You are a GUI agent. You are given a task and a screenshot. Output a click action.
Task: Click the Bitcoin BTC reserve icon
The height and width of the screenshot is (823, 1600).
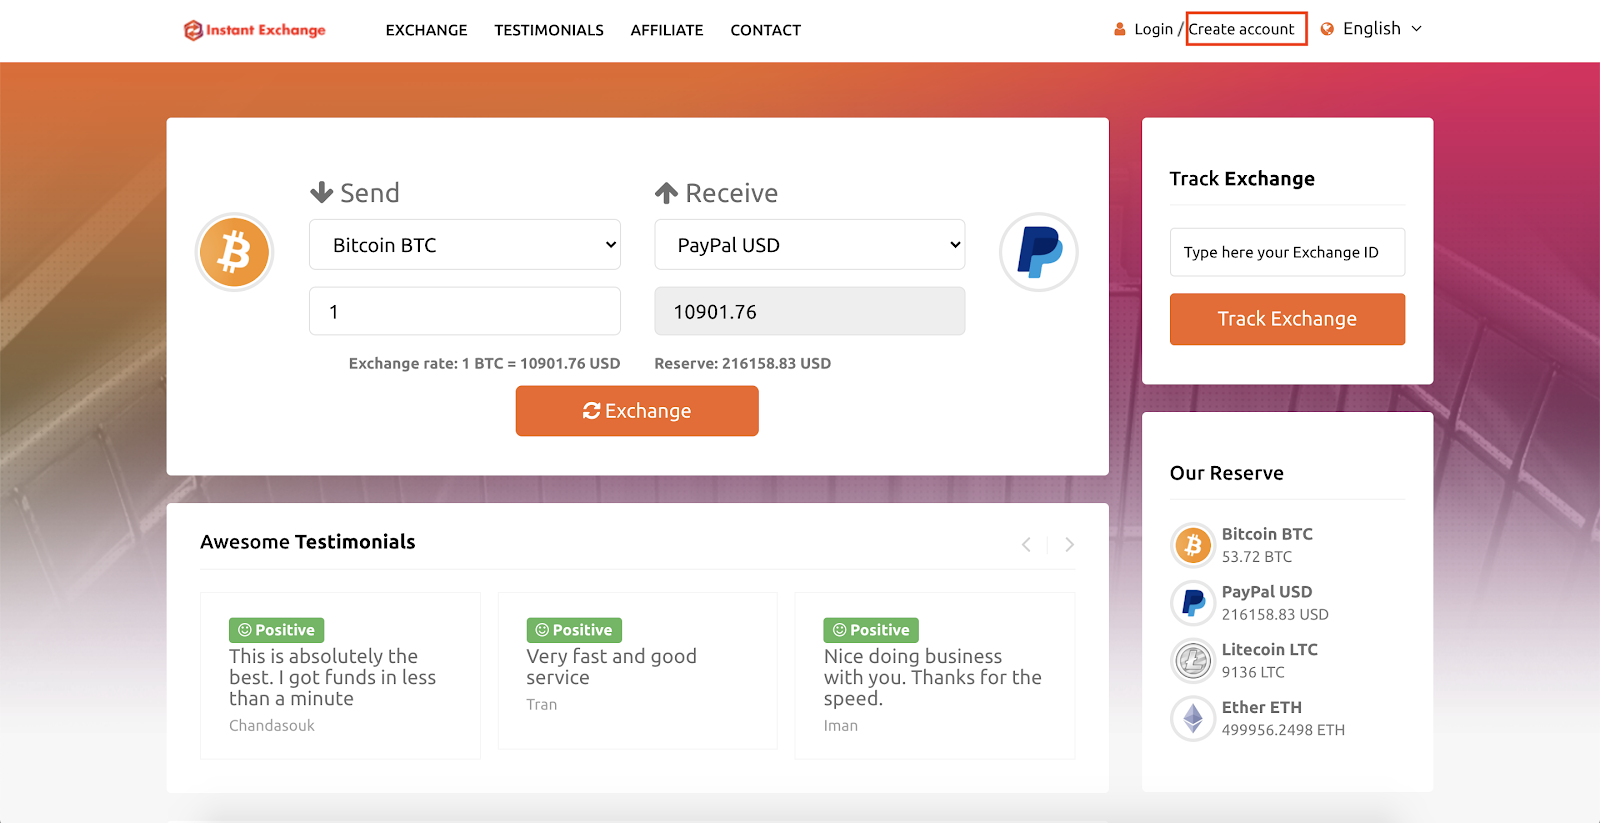1193,545
